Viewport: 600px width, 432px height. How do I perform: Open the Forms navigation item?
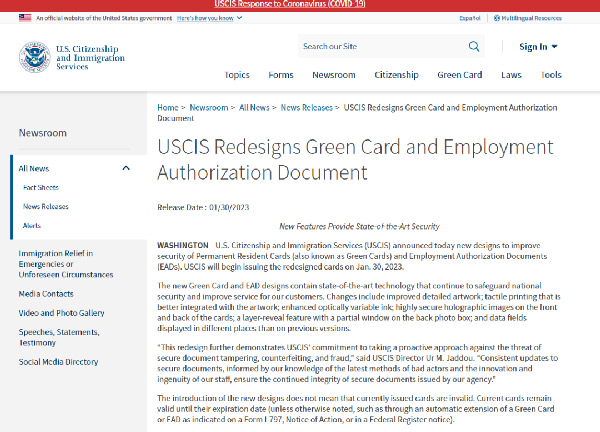pyautogui.click(x=281, y=75)
